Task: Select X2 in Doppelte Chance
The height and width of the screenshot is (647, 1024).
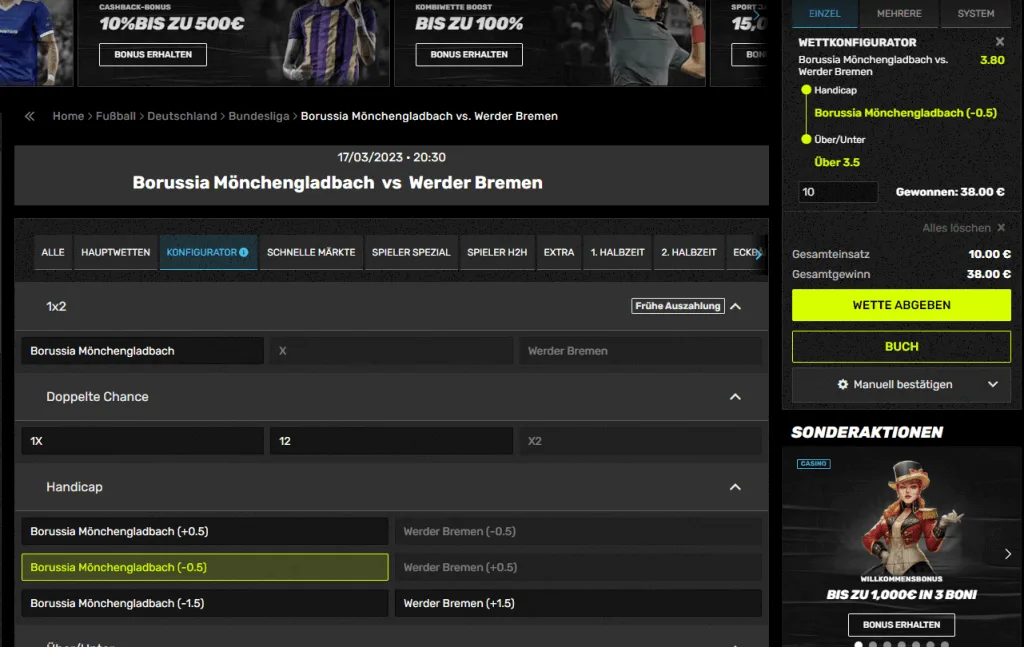Action: [x=641, y=441]
